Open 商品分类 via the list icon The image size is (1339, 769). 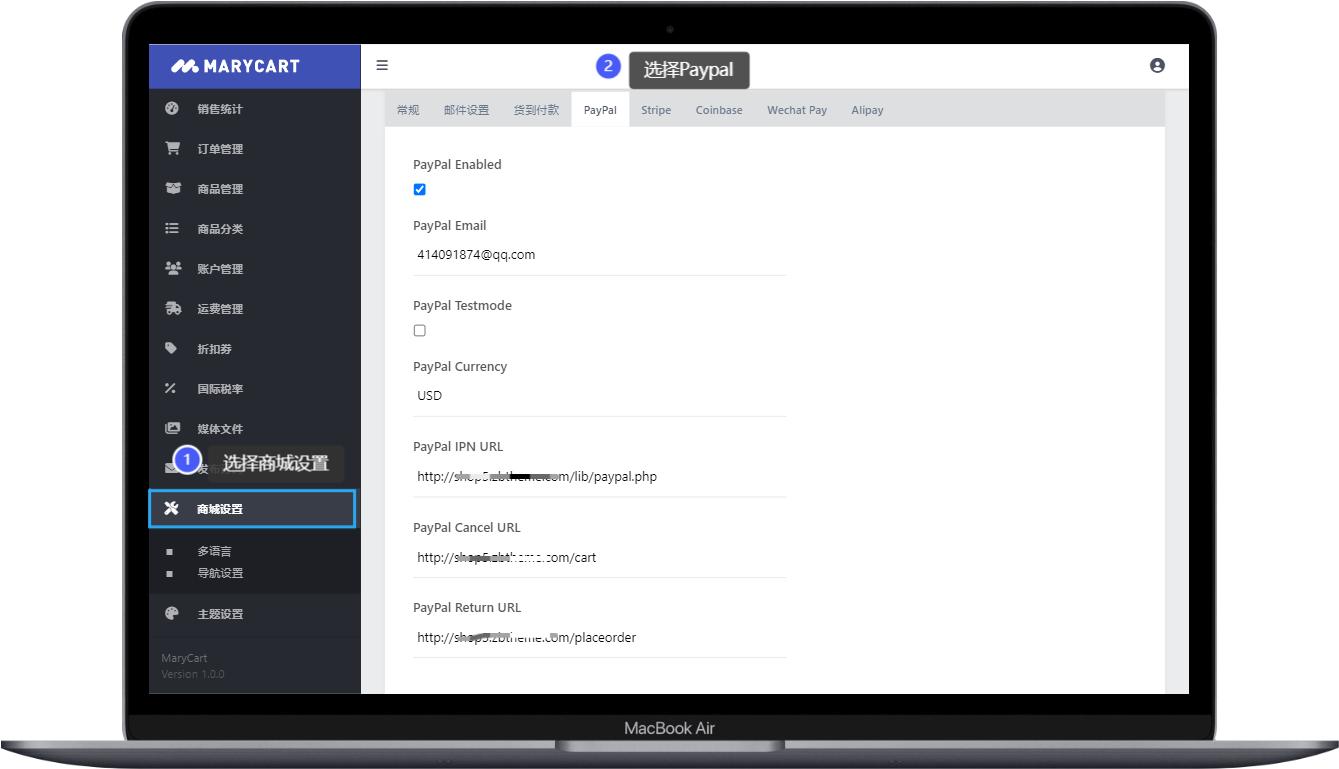click(172, 229)
